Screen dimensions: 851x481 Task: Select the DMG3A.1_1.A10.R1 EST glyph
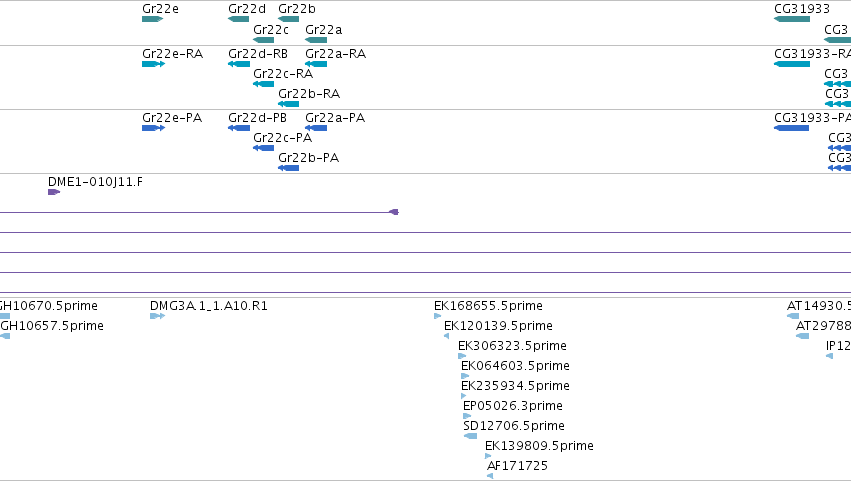(x=157, y=316)
